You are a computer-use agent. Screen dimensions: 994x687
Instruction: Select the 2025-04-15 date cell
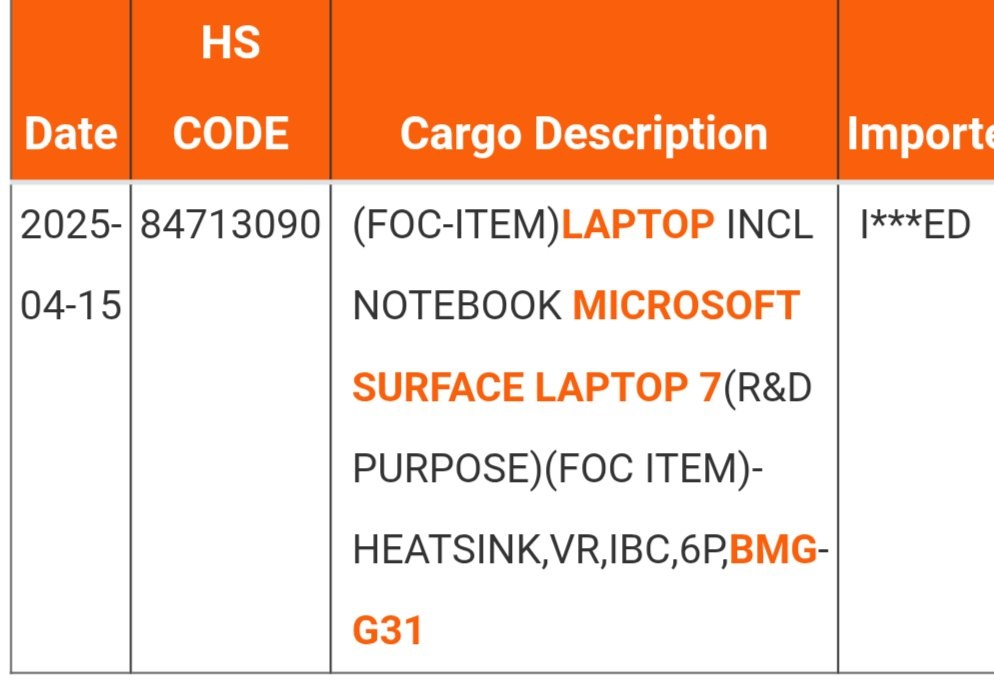click(x=70, y=265)
